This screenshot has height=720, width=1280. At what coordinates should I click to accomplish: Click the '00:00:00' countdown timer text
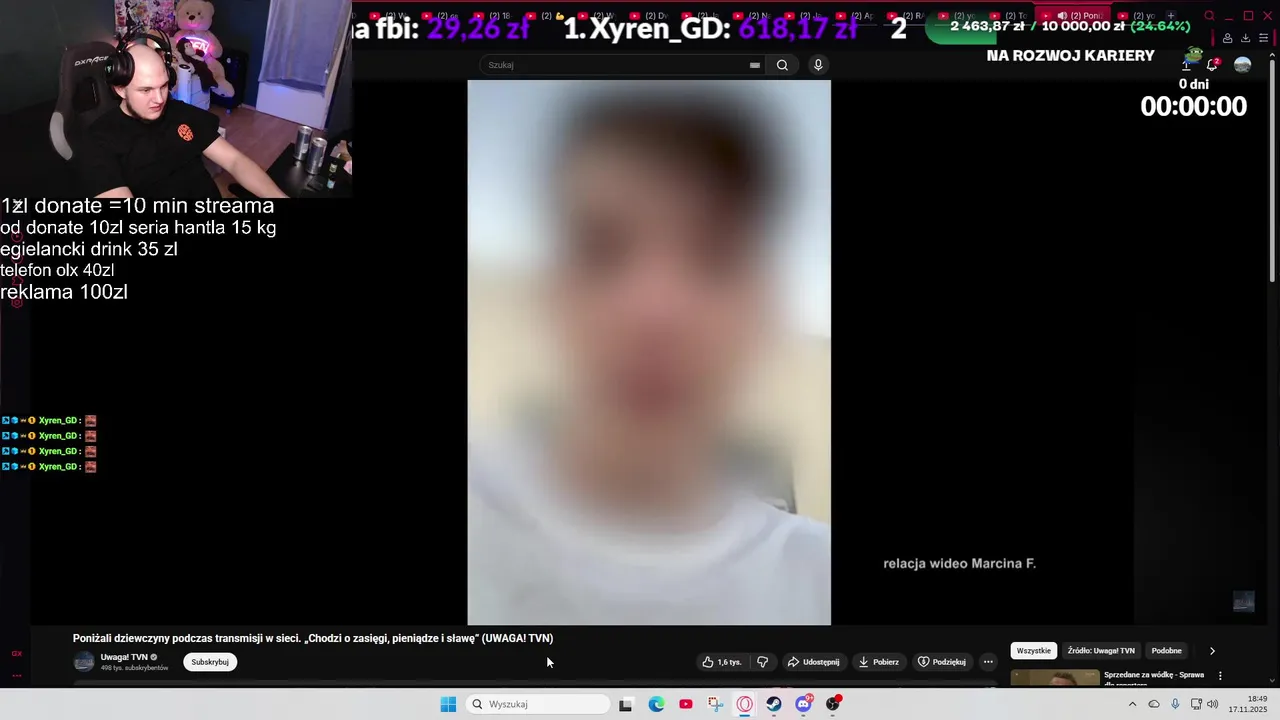tap(1193, 107)
